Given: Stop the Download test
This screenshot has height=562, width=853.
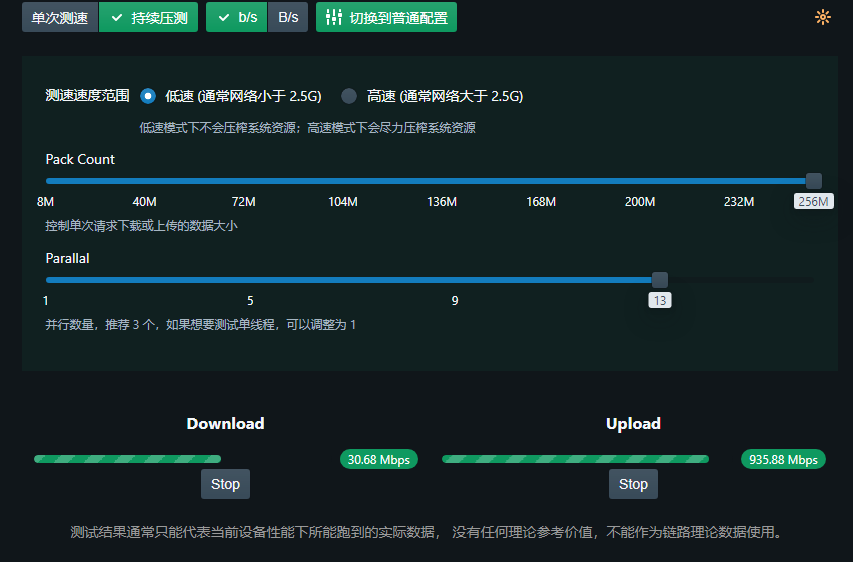Looking at the screenshot, I should click(x=225, y=484).
